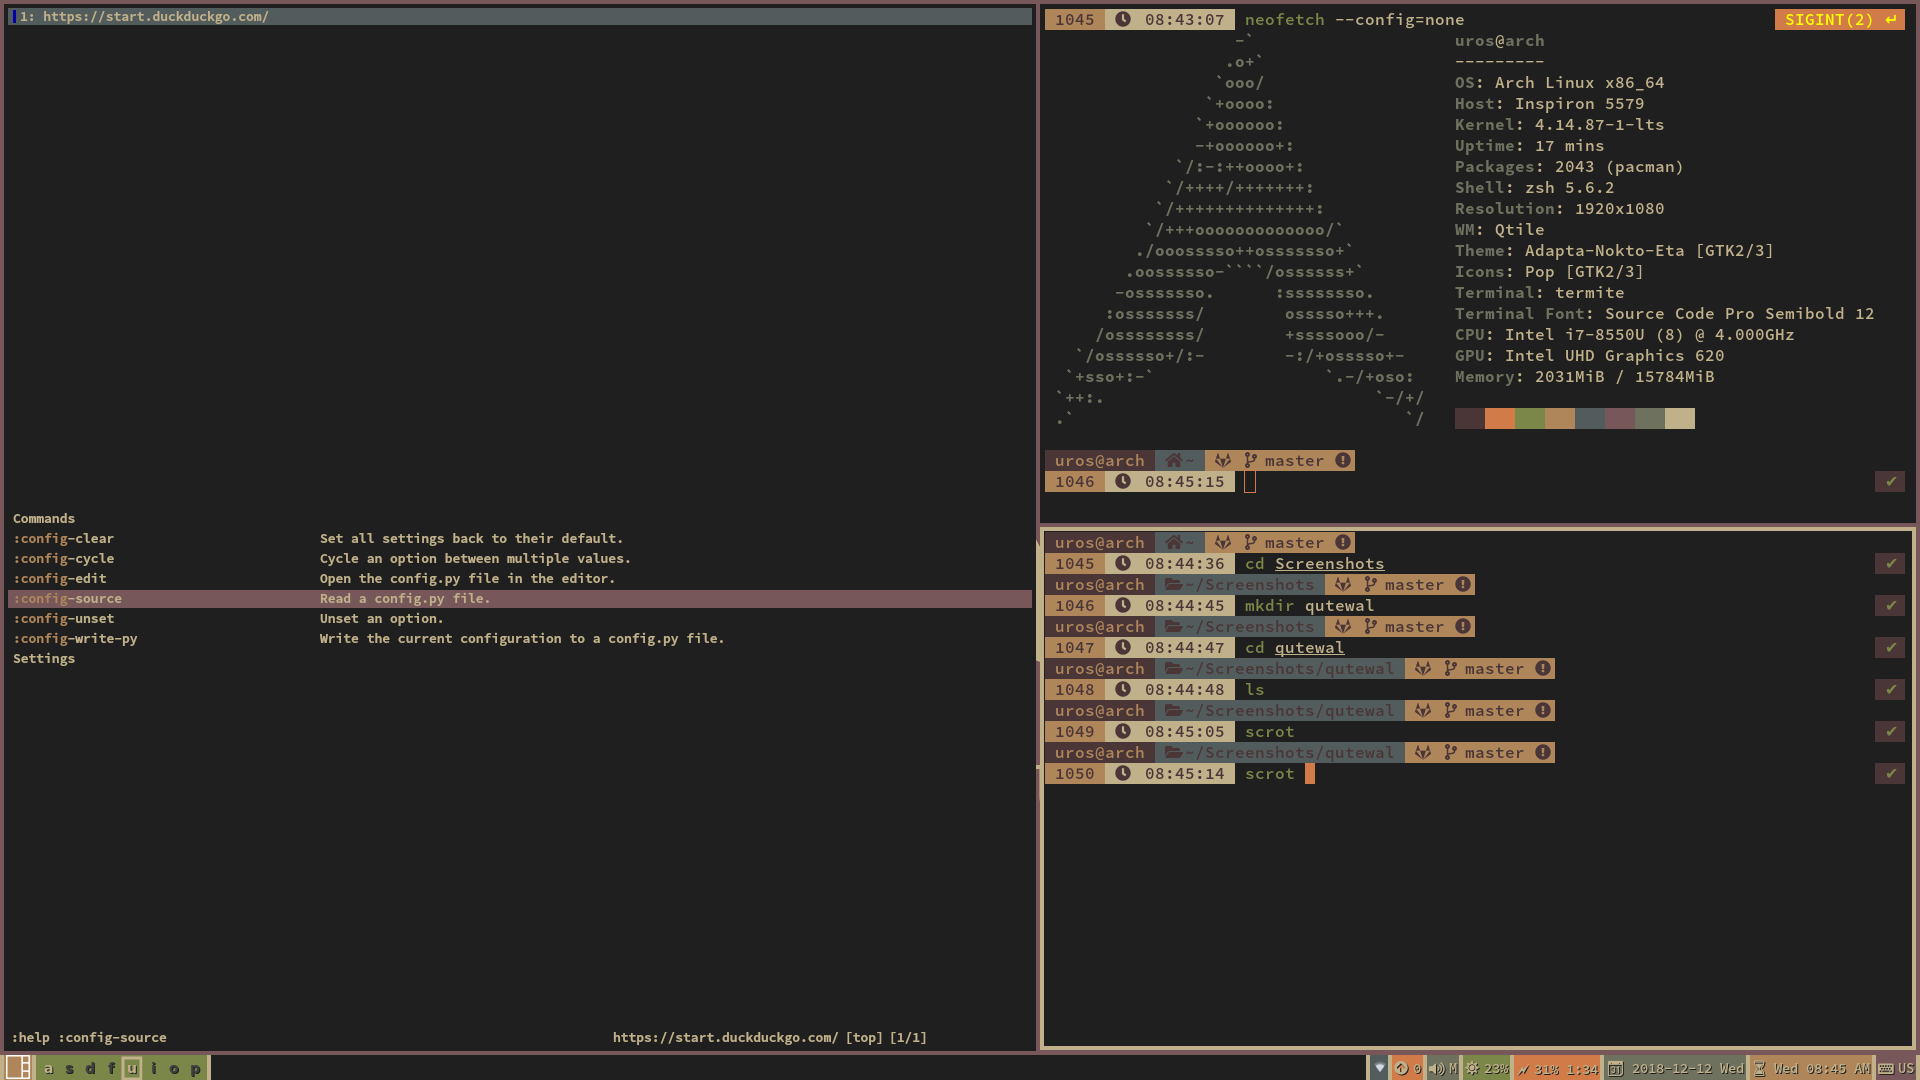The image size is (1920, 1080).
Task: Click the Qtile layout indicator icon
Action: (x=18, y=1067)
